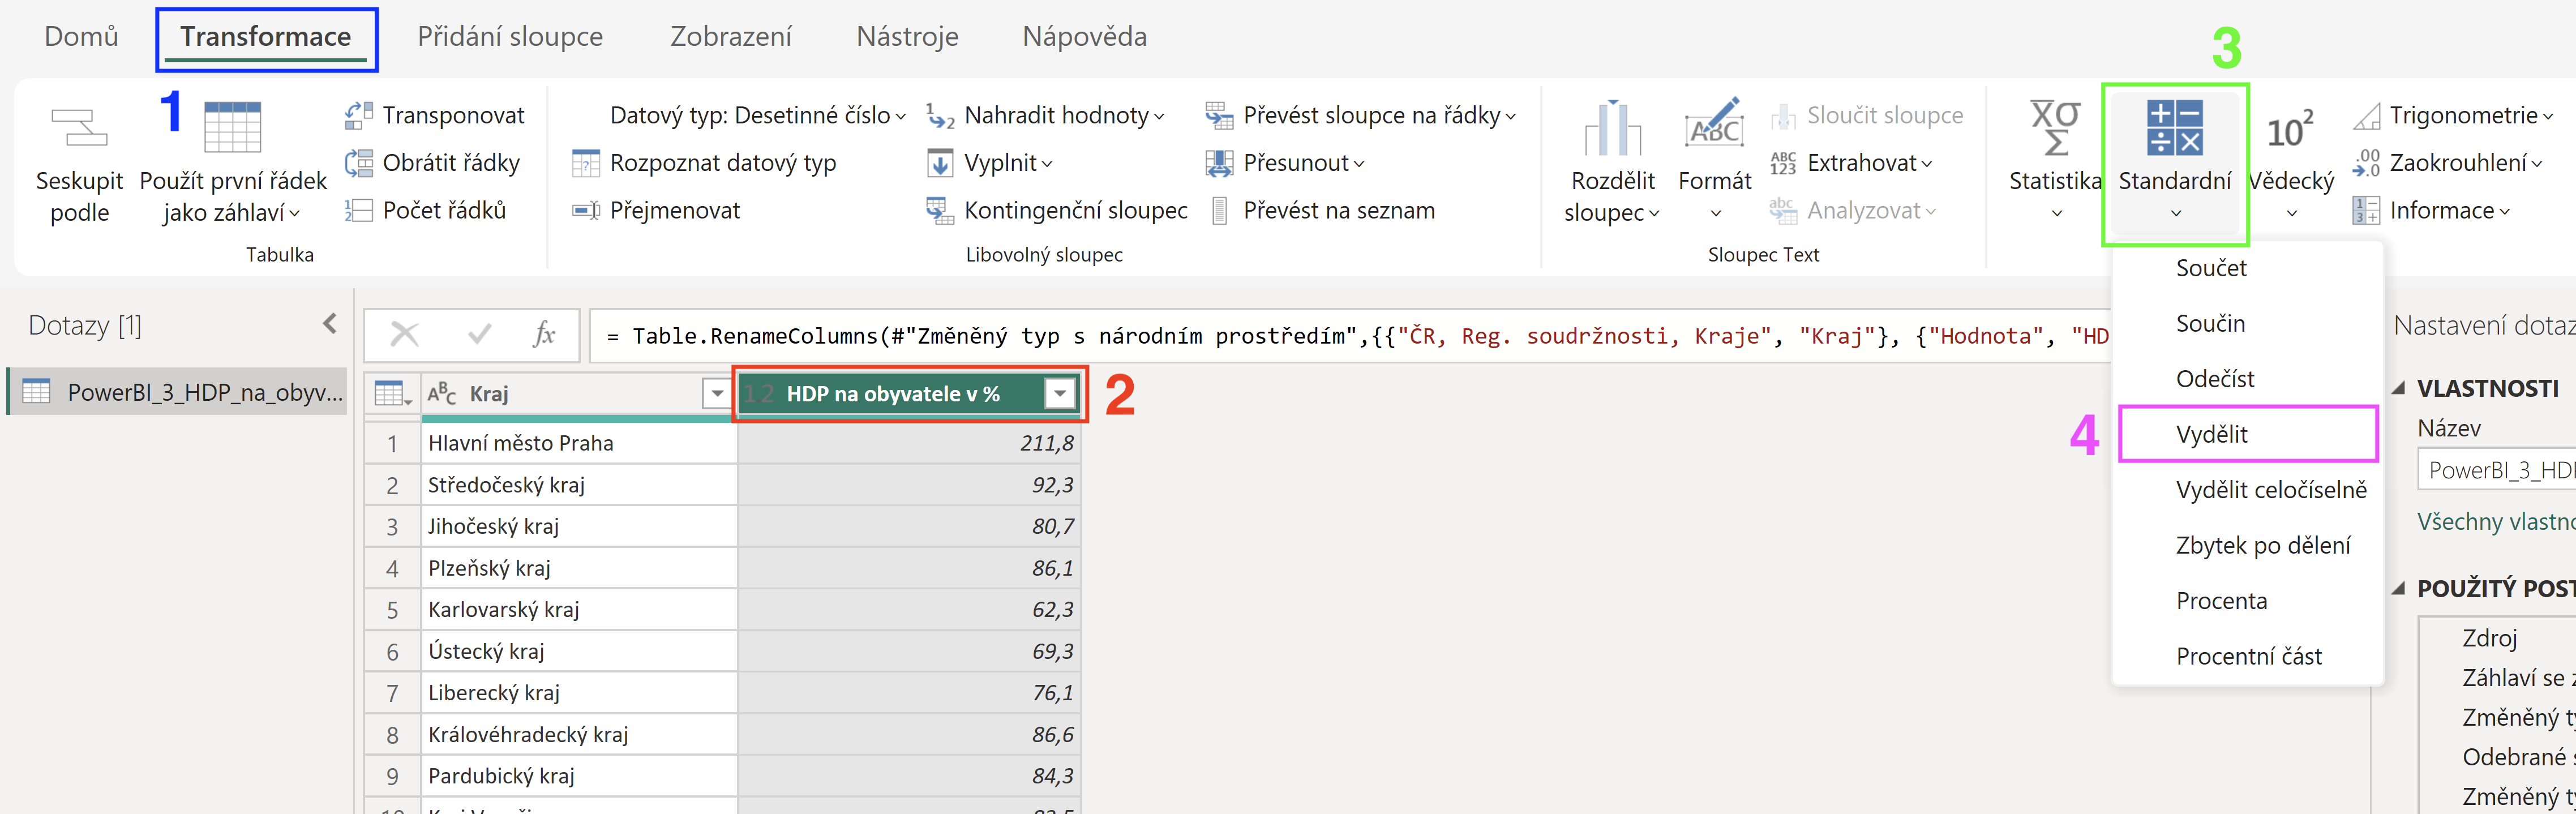Open HDP na obyvatele column filter dropdown
The height and width of the screenshot is (814, 2576).
point(1059,394)
